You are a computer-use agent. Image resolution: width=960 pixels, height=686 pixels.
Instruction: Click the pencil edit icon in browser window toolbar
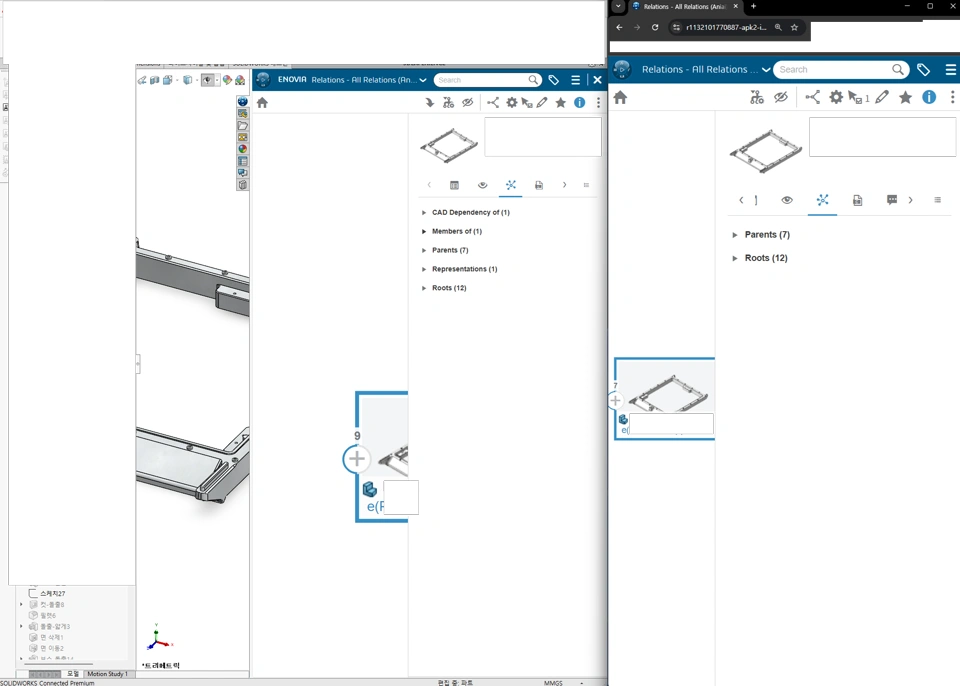point(882,97)
